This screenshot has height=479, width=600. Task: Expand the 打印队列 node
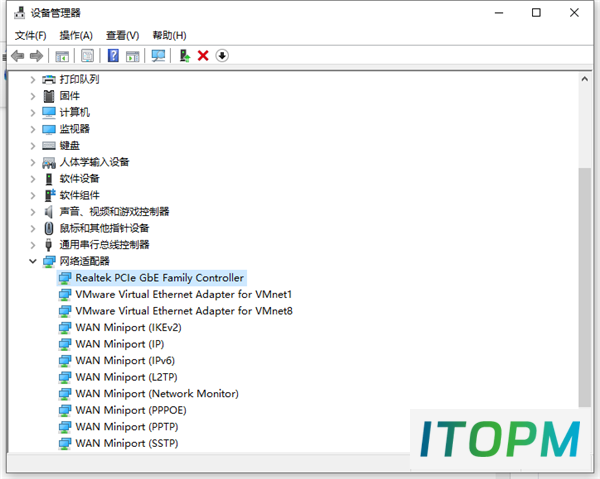[33, 80]
